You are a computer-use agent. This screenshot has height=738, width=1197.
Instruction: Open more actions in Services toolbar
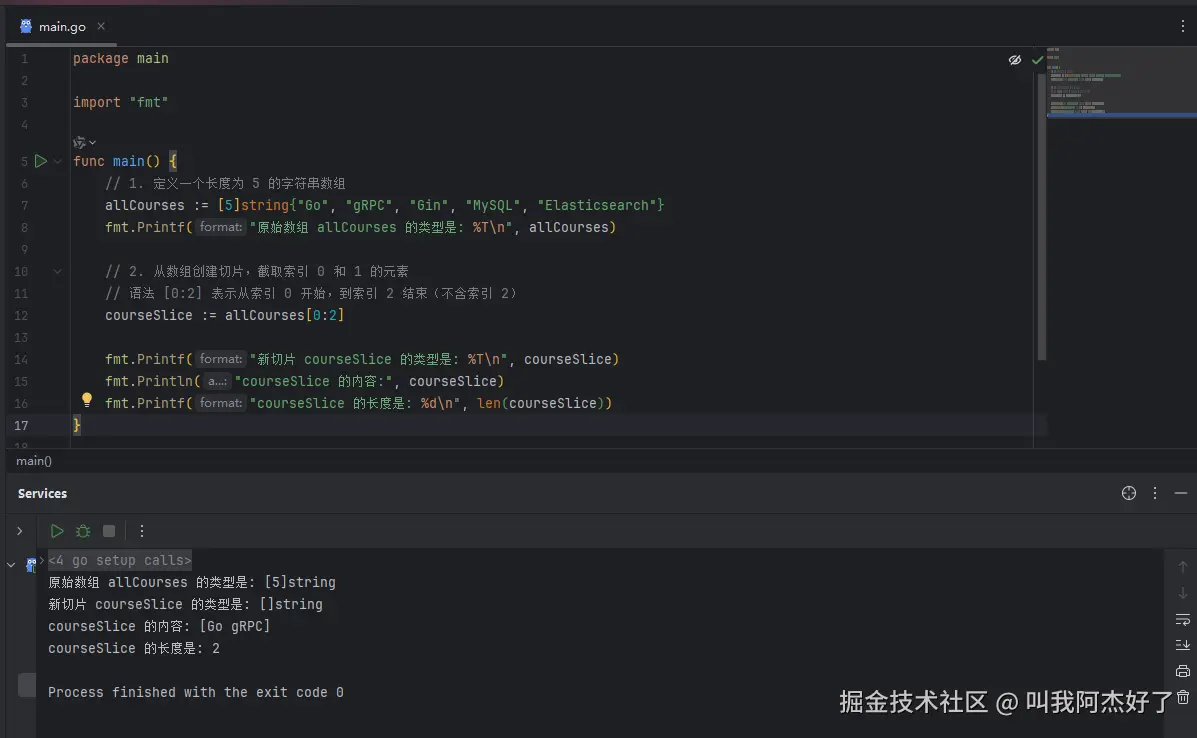(x=141, y=531)
